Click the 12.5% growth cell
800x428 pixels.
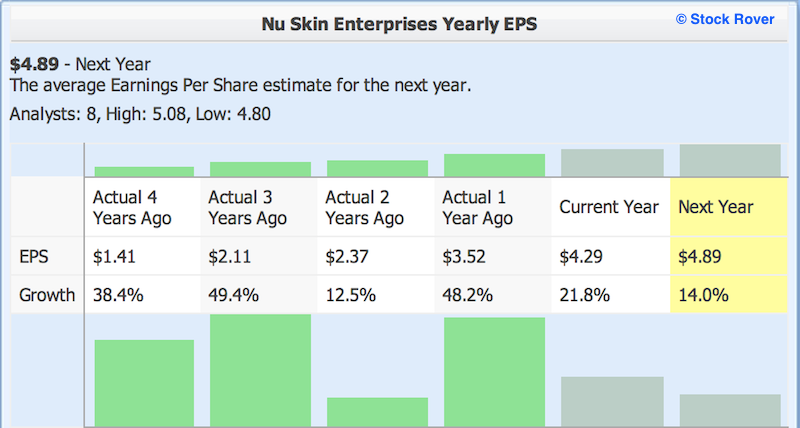tap(376, 294)
